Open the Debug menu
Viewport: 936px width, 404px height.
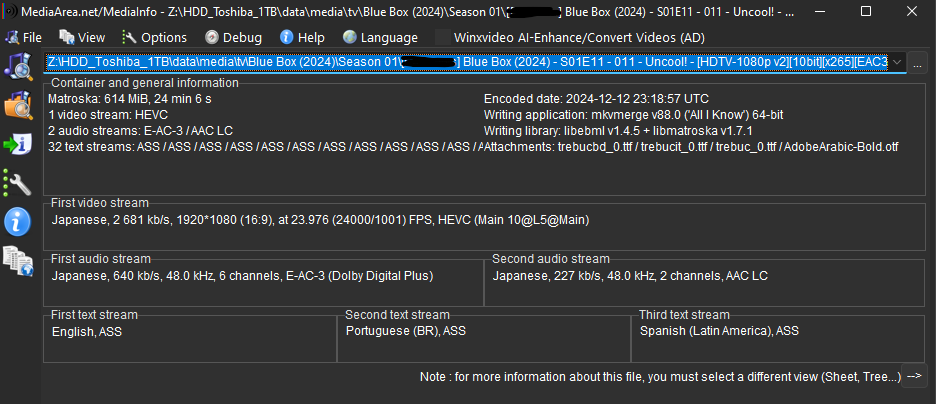(233, 37)
